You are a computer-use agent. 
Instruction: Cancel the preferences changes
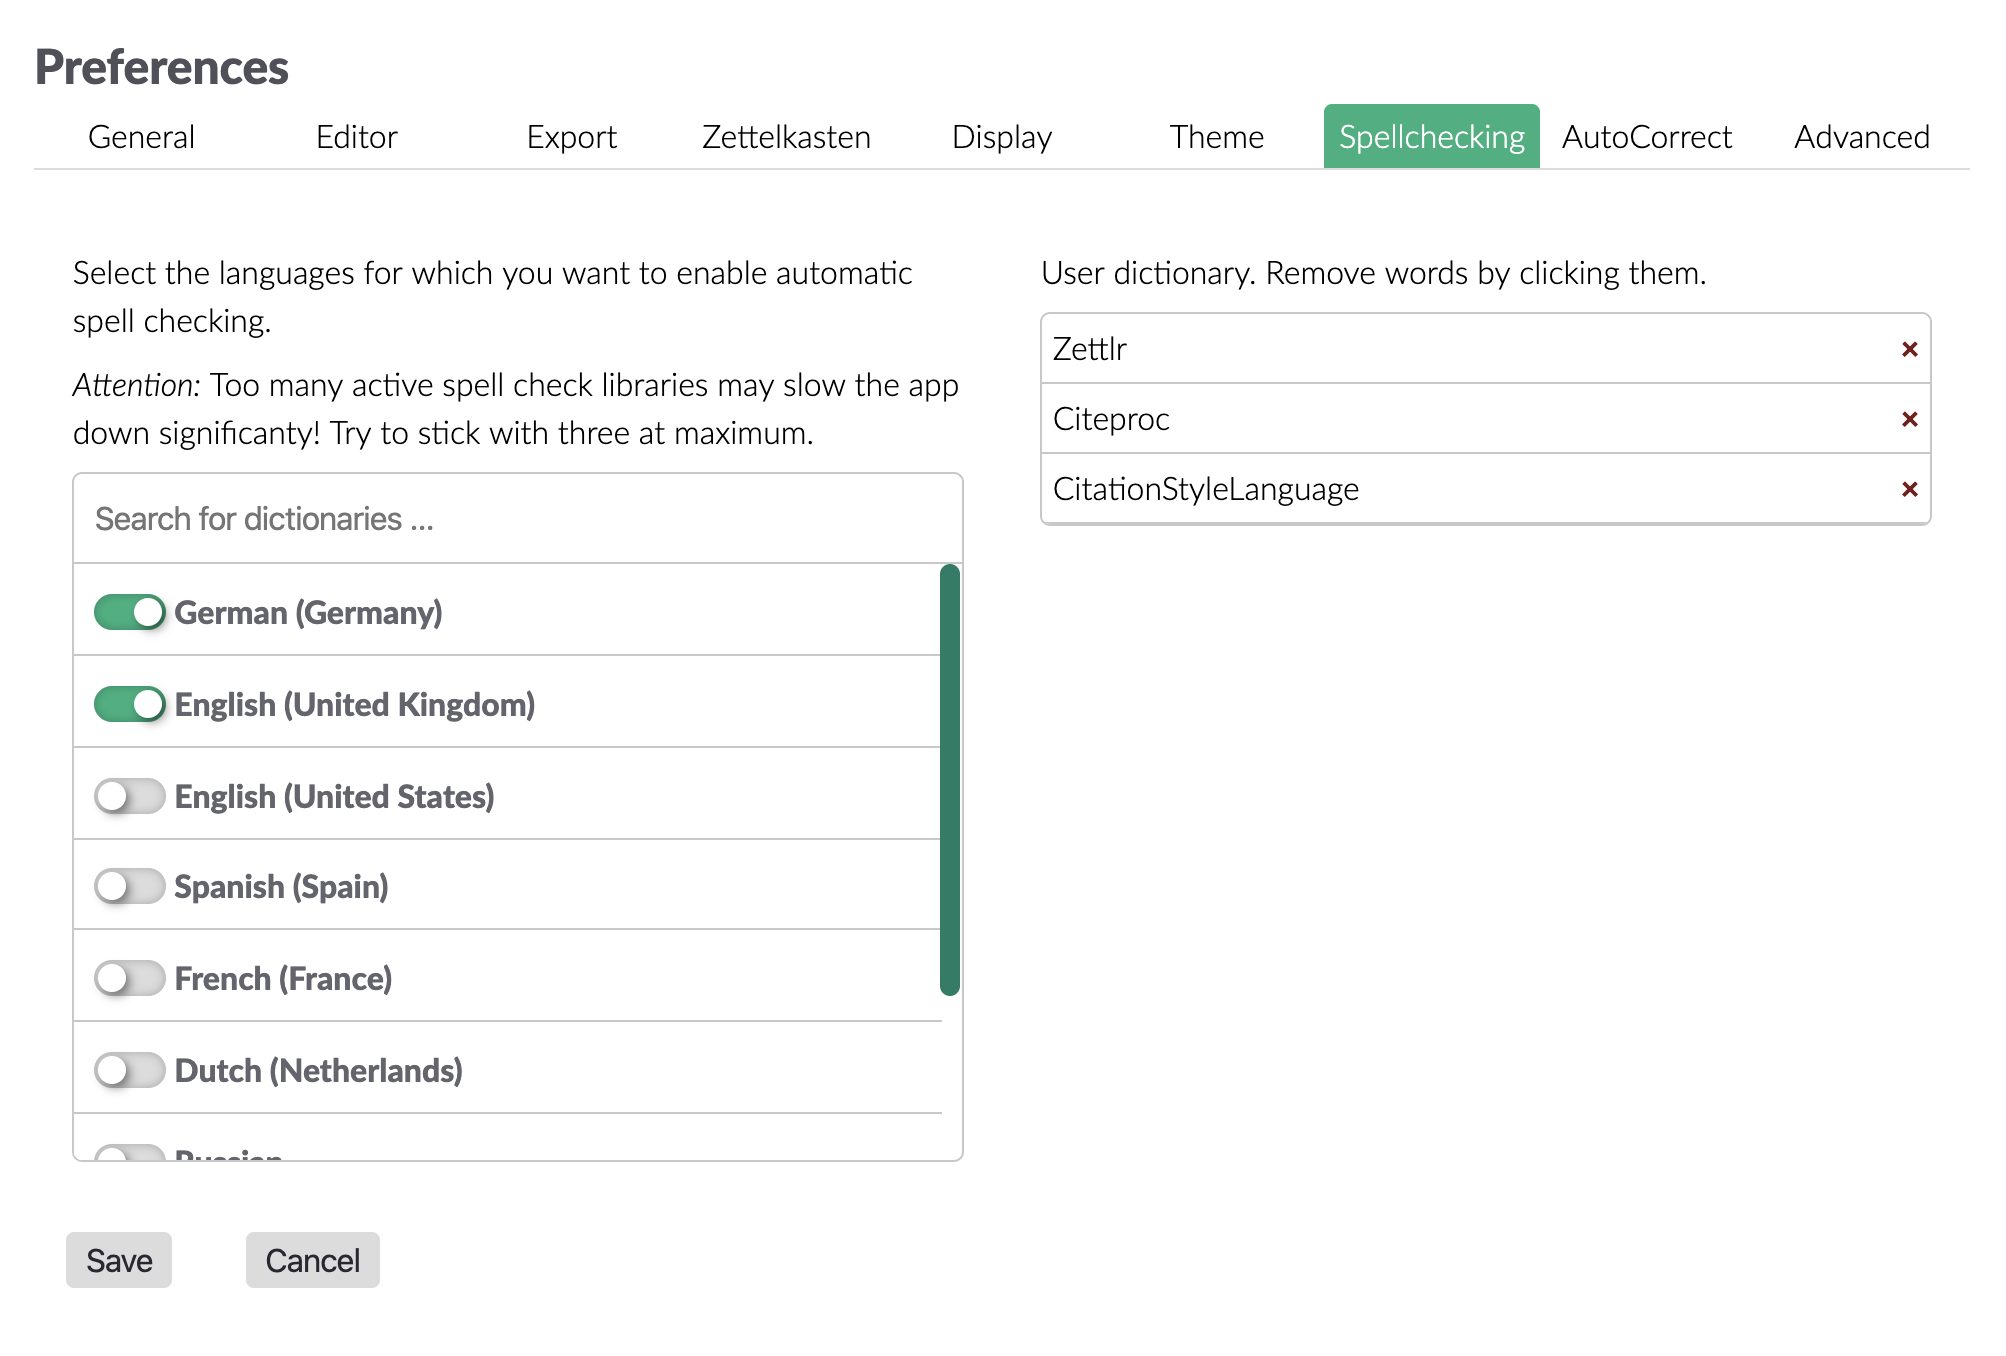tap(312, 1260)
